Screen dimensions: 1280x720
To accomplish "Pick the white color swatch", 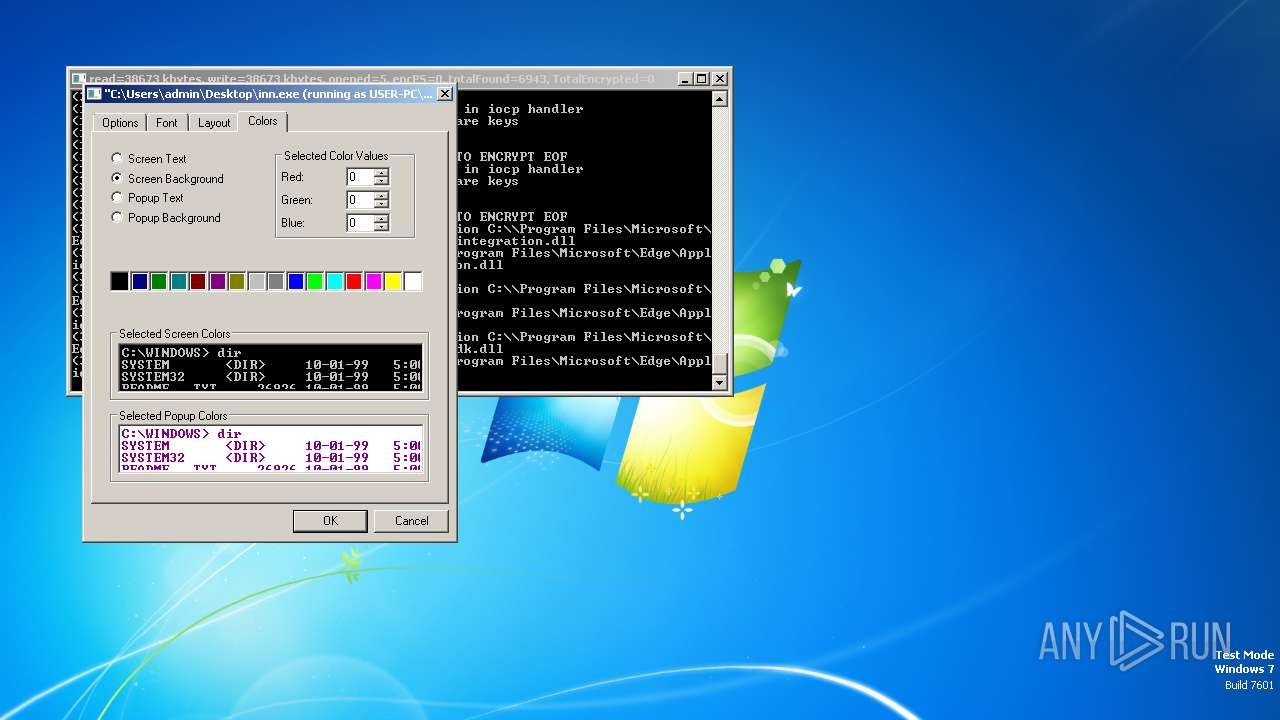I will pos(412,282).
